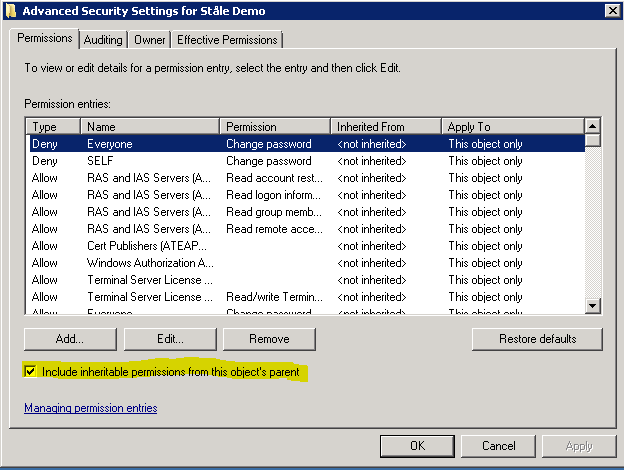This screenshot has height=470, width=624.
Task: Switch to the Auditing tab
Action: point(103,40)
